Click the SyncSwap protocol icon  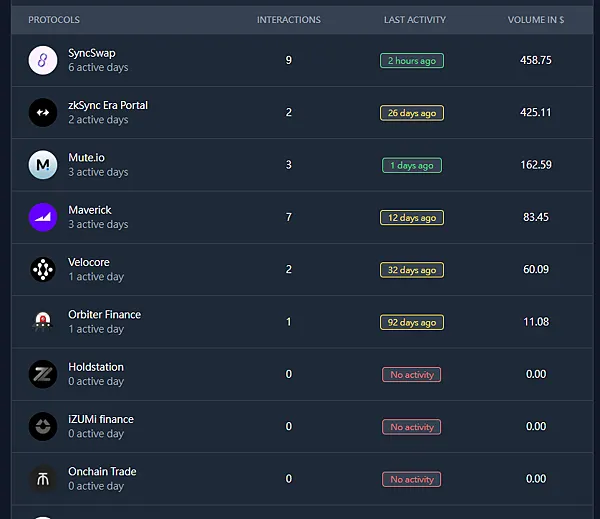pos(43,60)
